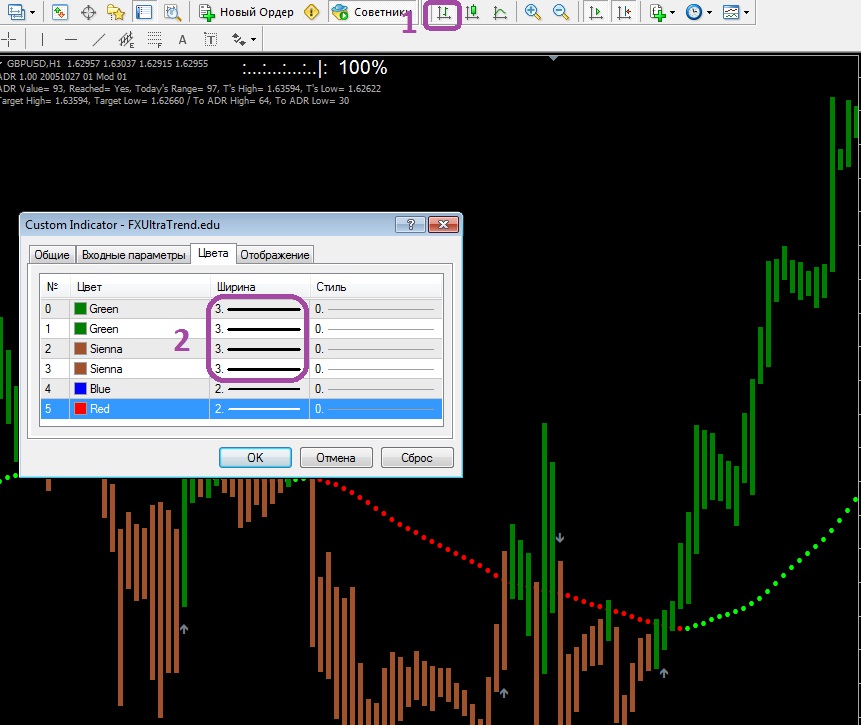Expand the Arrows tool dropdown
This screenshot has height=725, width=861.
click(253, 39)
